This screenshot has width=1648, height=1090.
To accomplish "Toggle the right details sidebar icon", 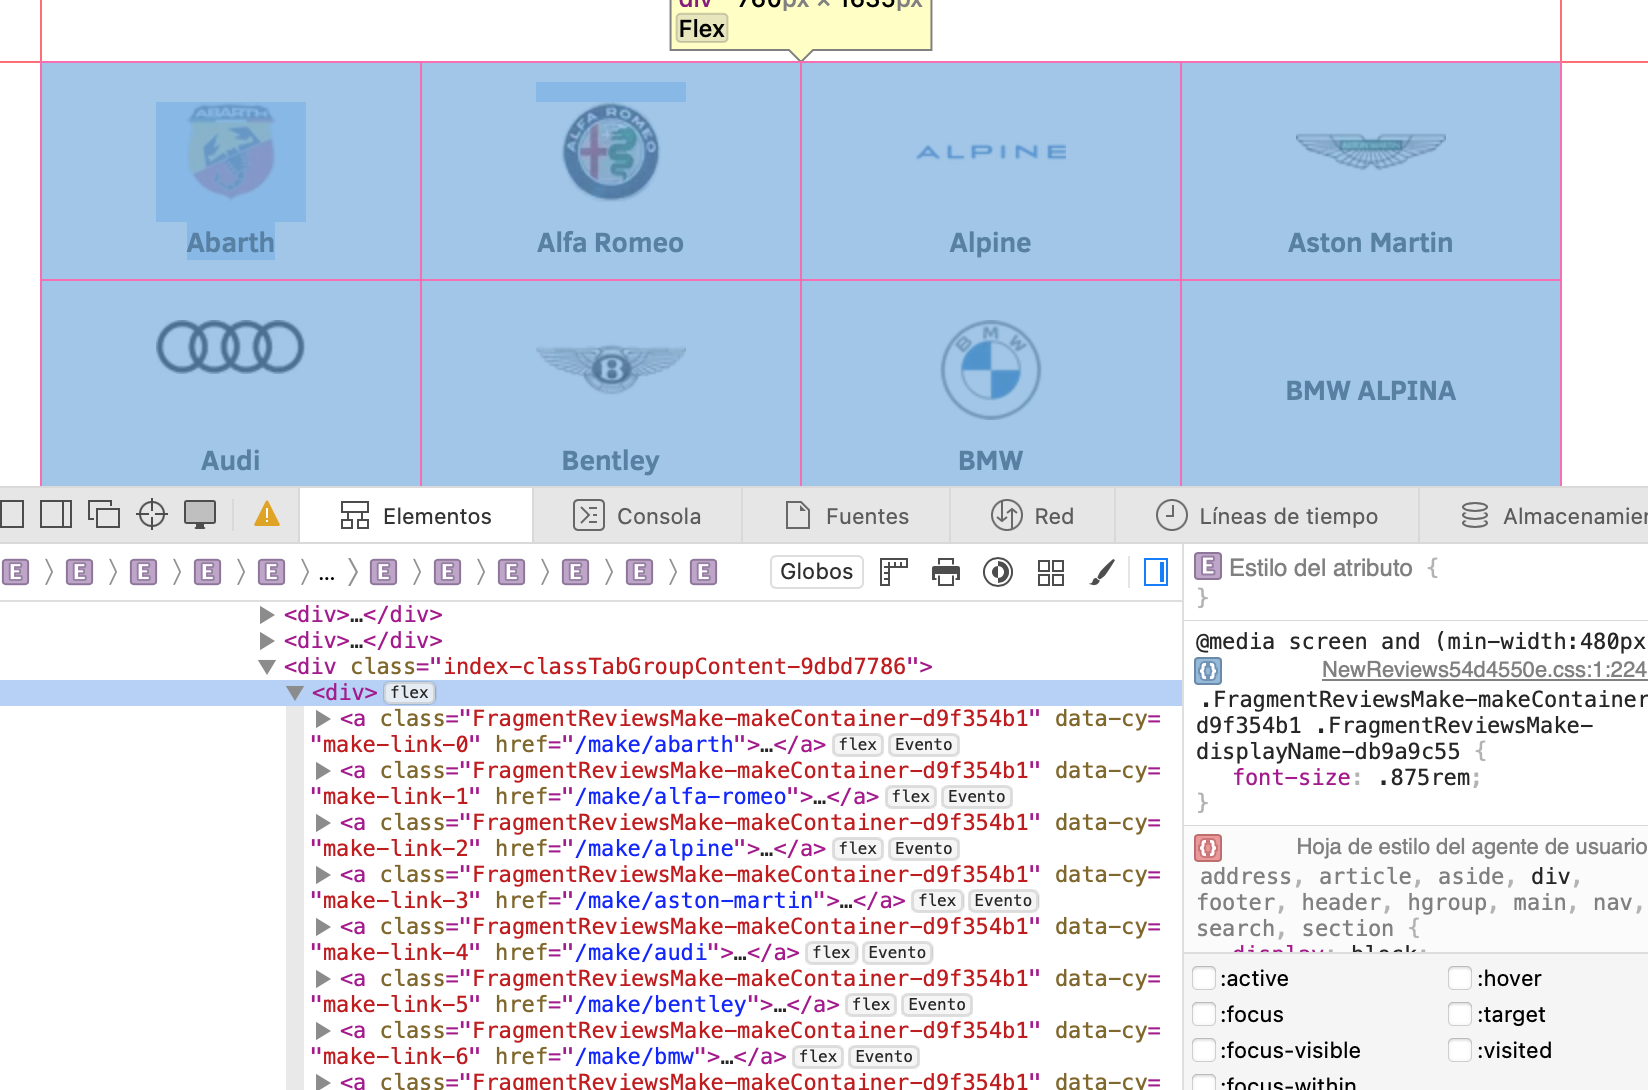I will pos(1155,572).
